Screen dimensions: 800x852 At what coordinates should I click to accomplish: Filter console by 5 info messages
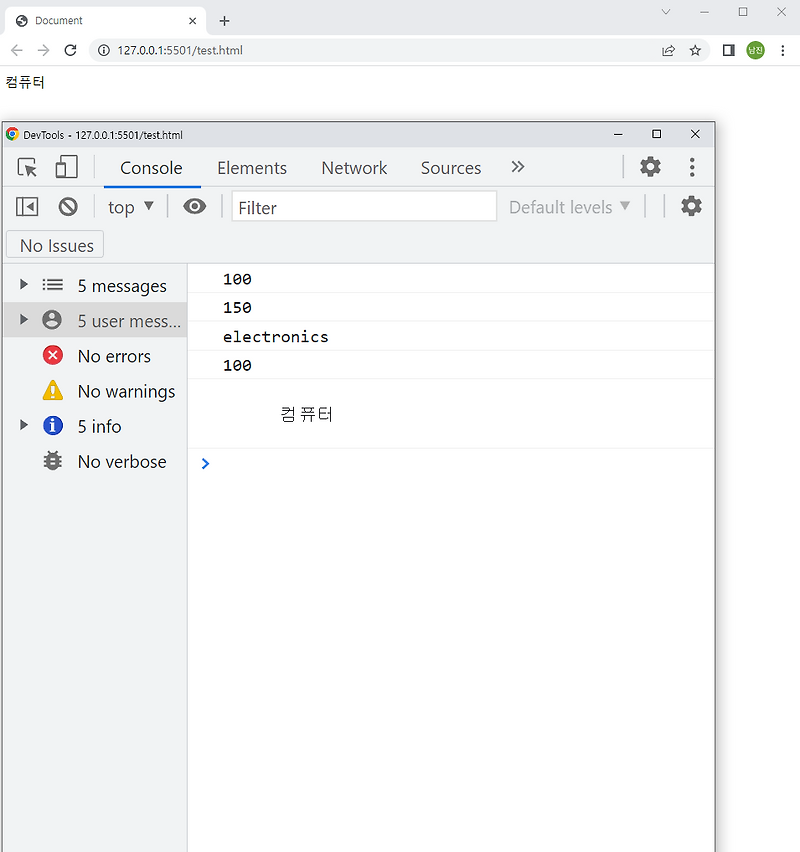98,426
